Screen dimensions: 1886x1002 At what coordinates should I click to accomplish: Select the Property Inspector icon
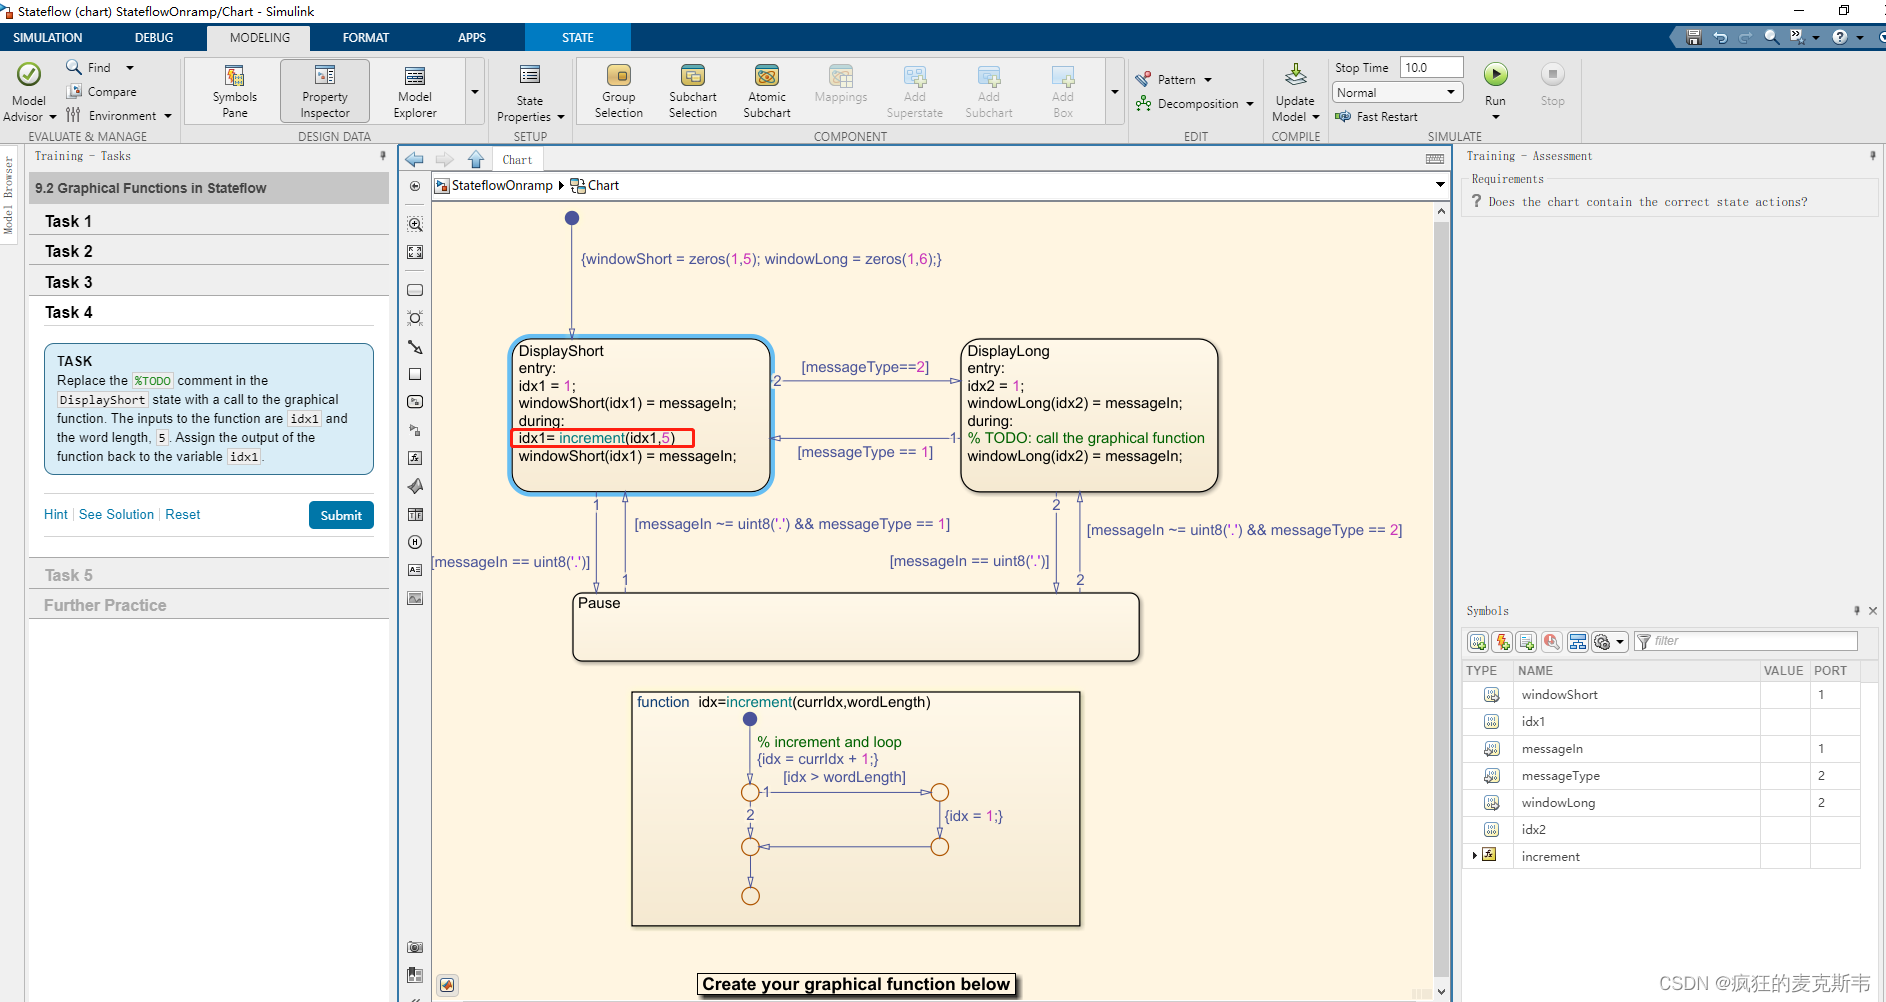(324, 90)
